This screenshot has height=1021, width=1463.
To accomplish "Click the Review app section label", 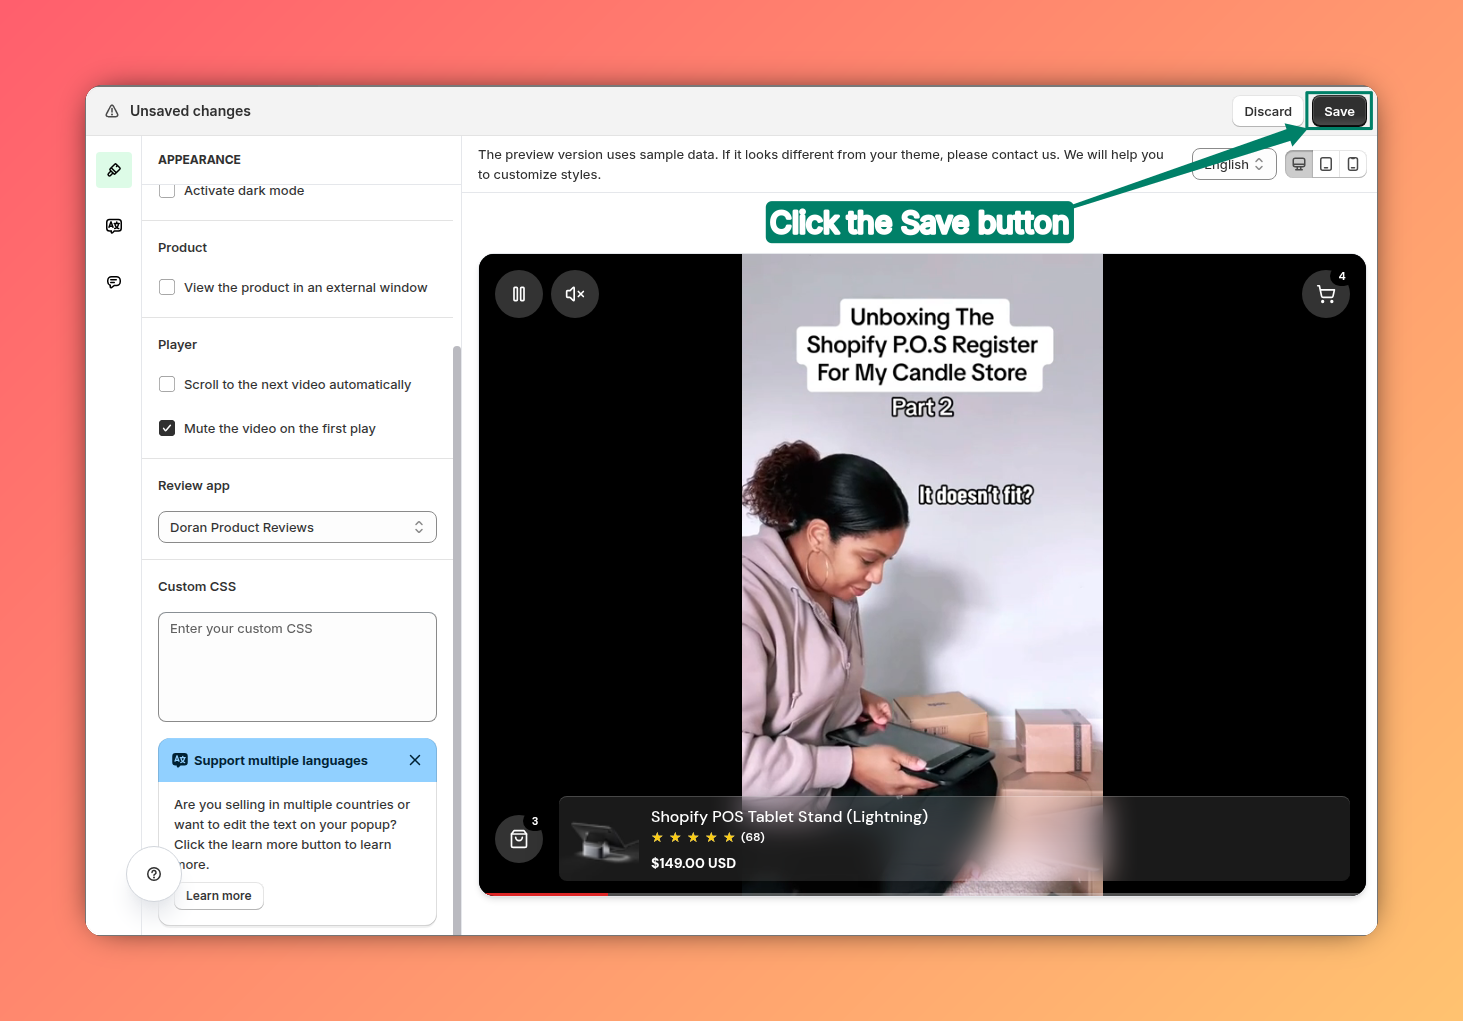I will [194, 486].
